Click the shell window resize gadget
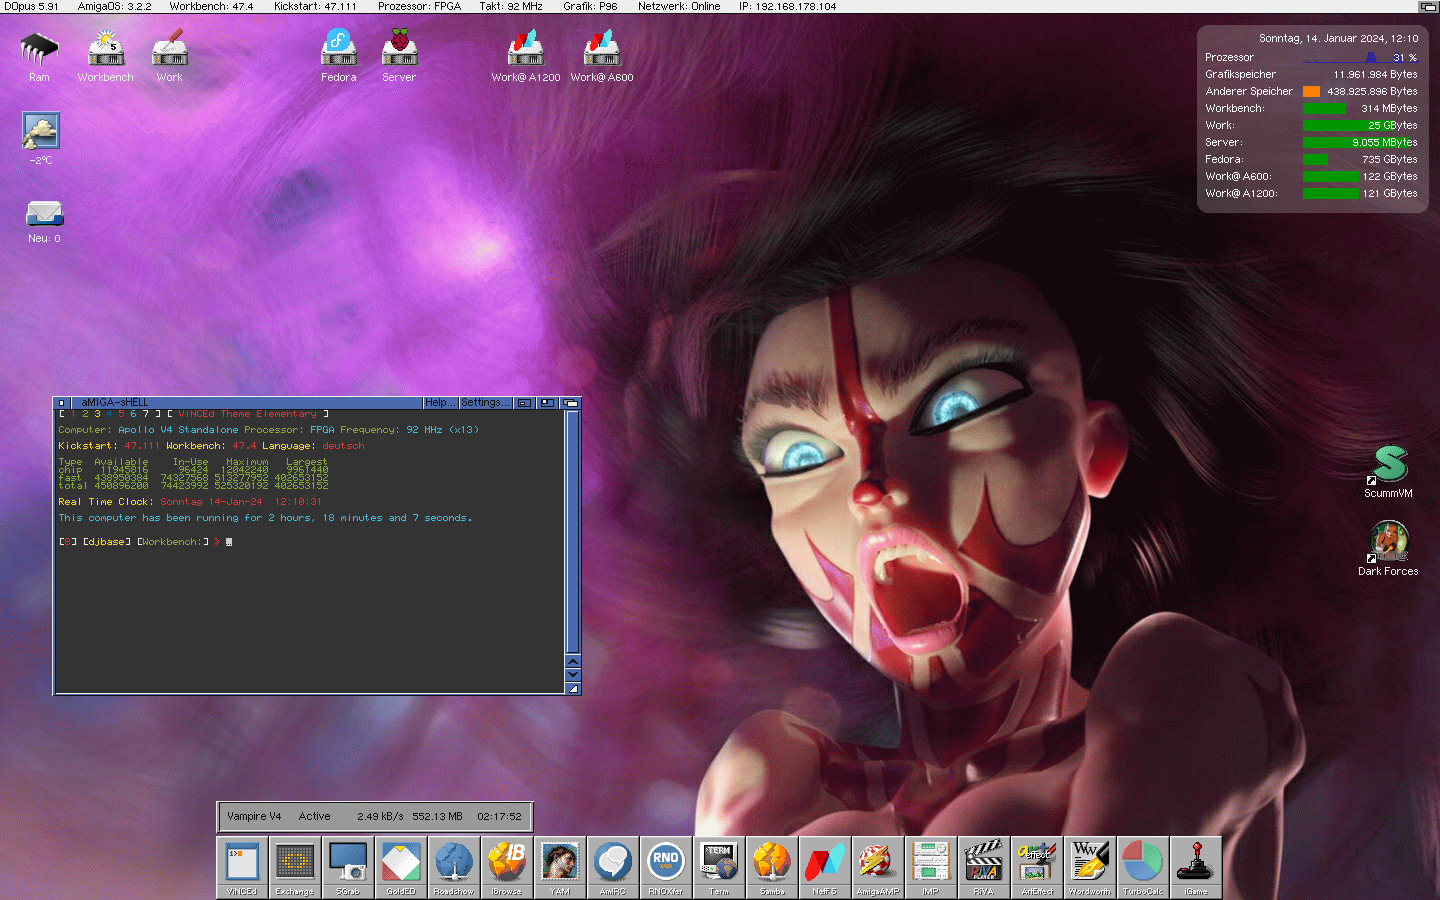Image resolution: width=1440 pixels, height=900 pixels. tap(573, 689)
